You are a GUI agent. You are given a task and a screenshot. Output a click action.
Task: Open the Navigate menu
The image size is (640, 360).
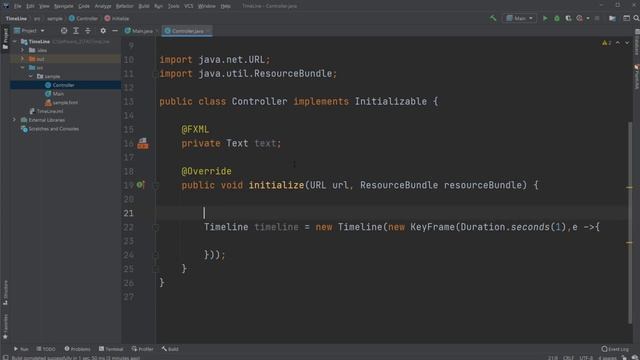[x=64, y=6]
